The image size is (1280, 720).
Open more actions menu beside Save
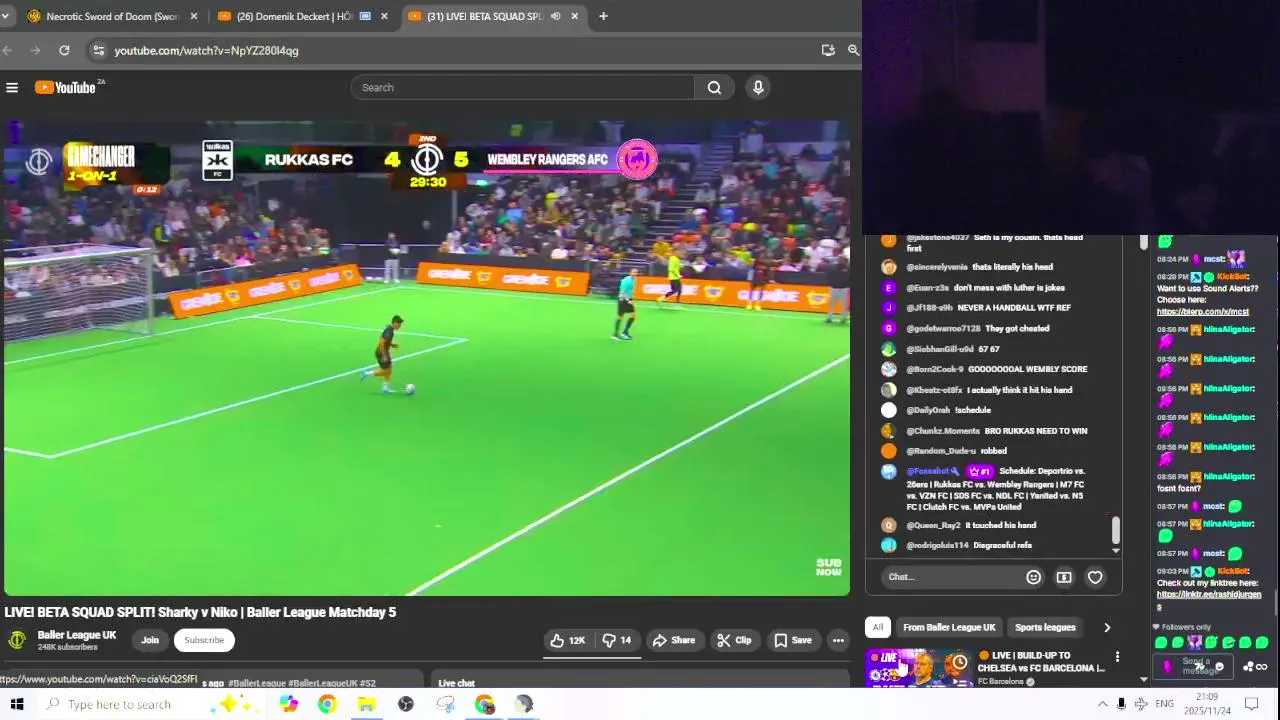coord(838,640)
